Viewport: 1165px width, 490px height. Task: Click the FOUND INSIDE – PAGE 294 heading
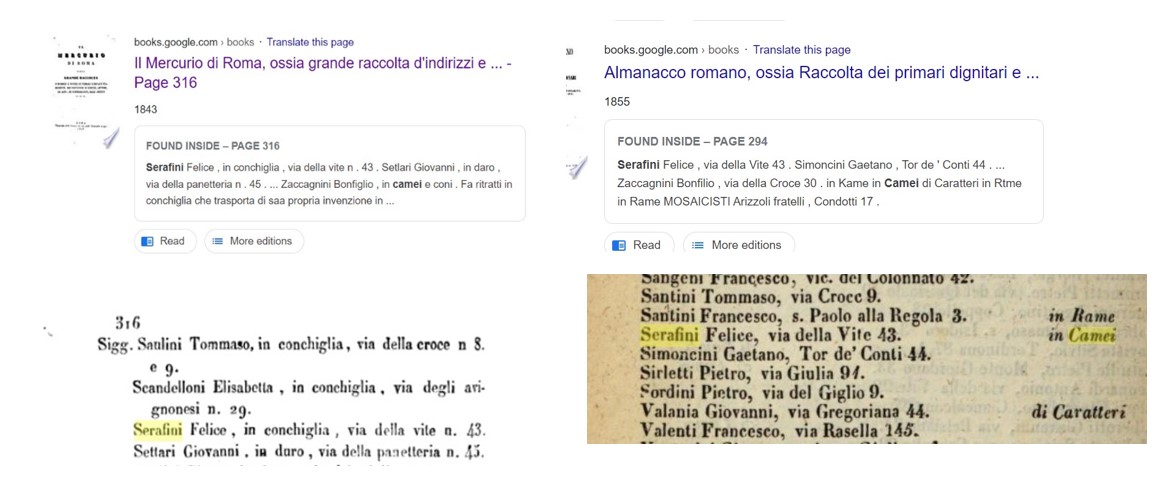click(x=692, y=141)
